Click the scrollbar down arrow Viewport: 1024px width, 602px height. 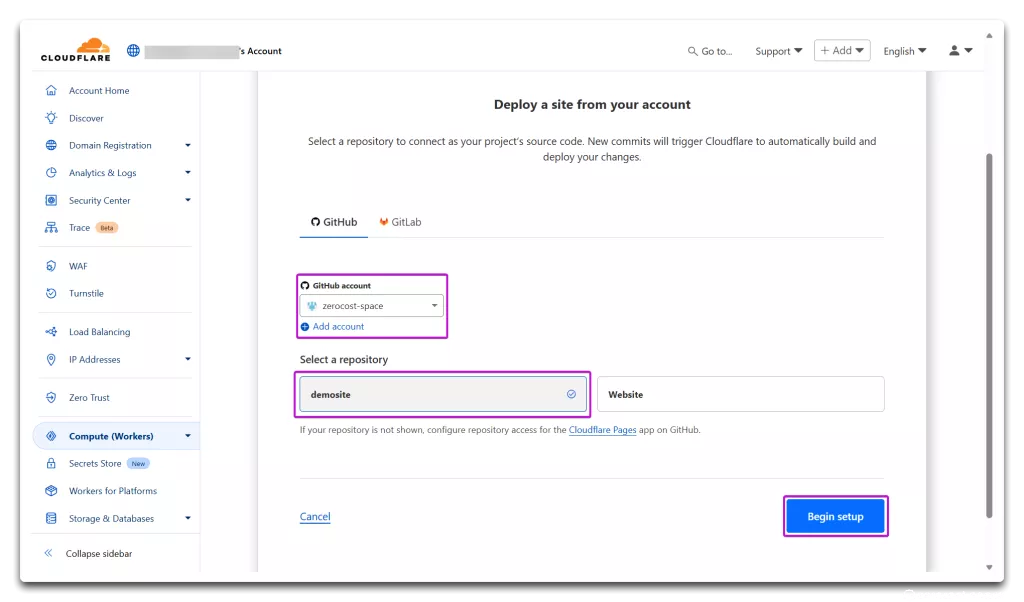989,567
